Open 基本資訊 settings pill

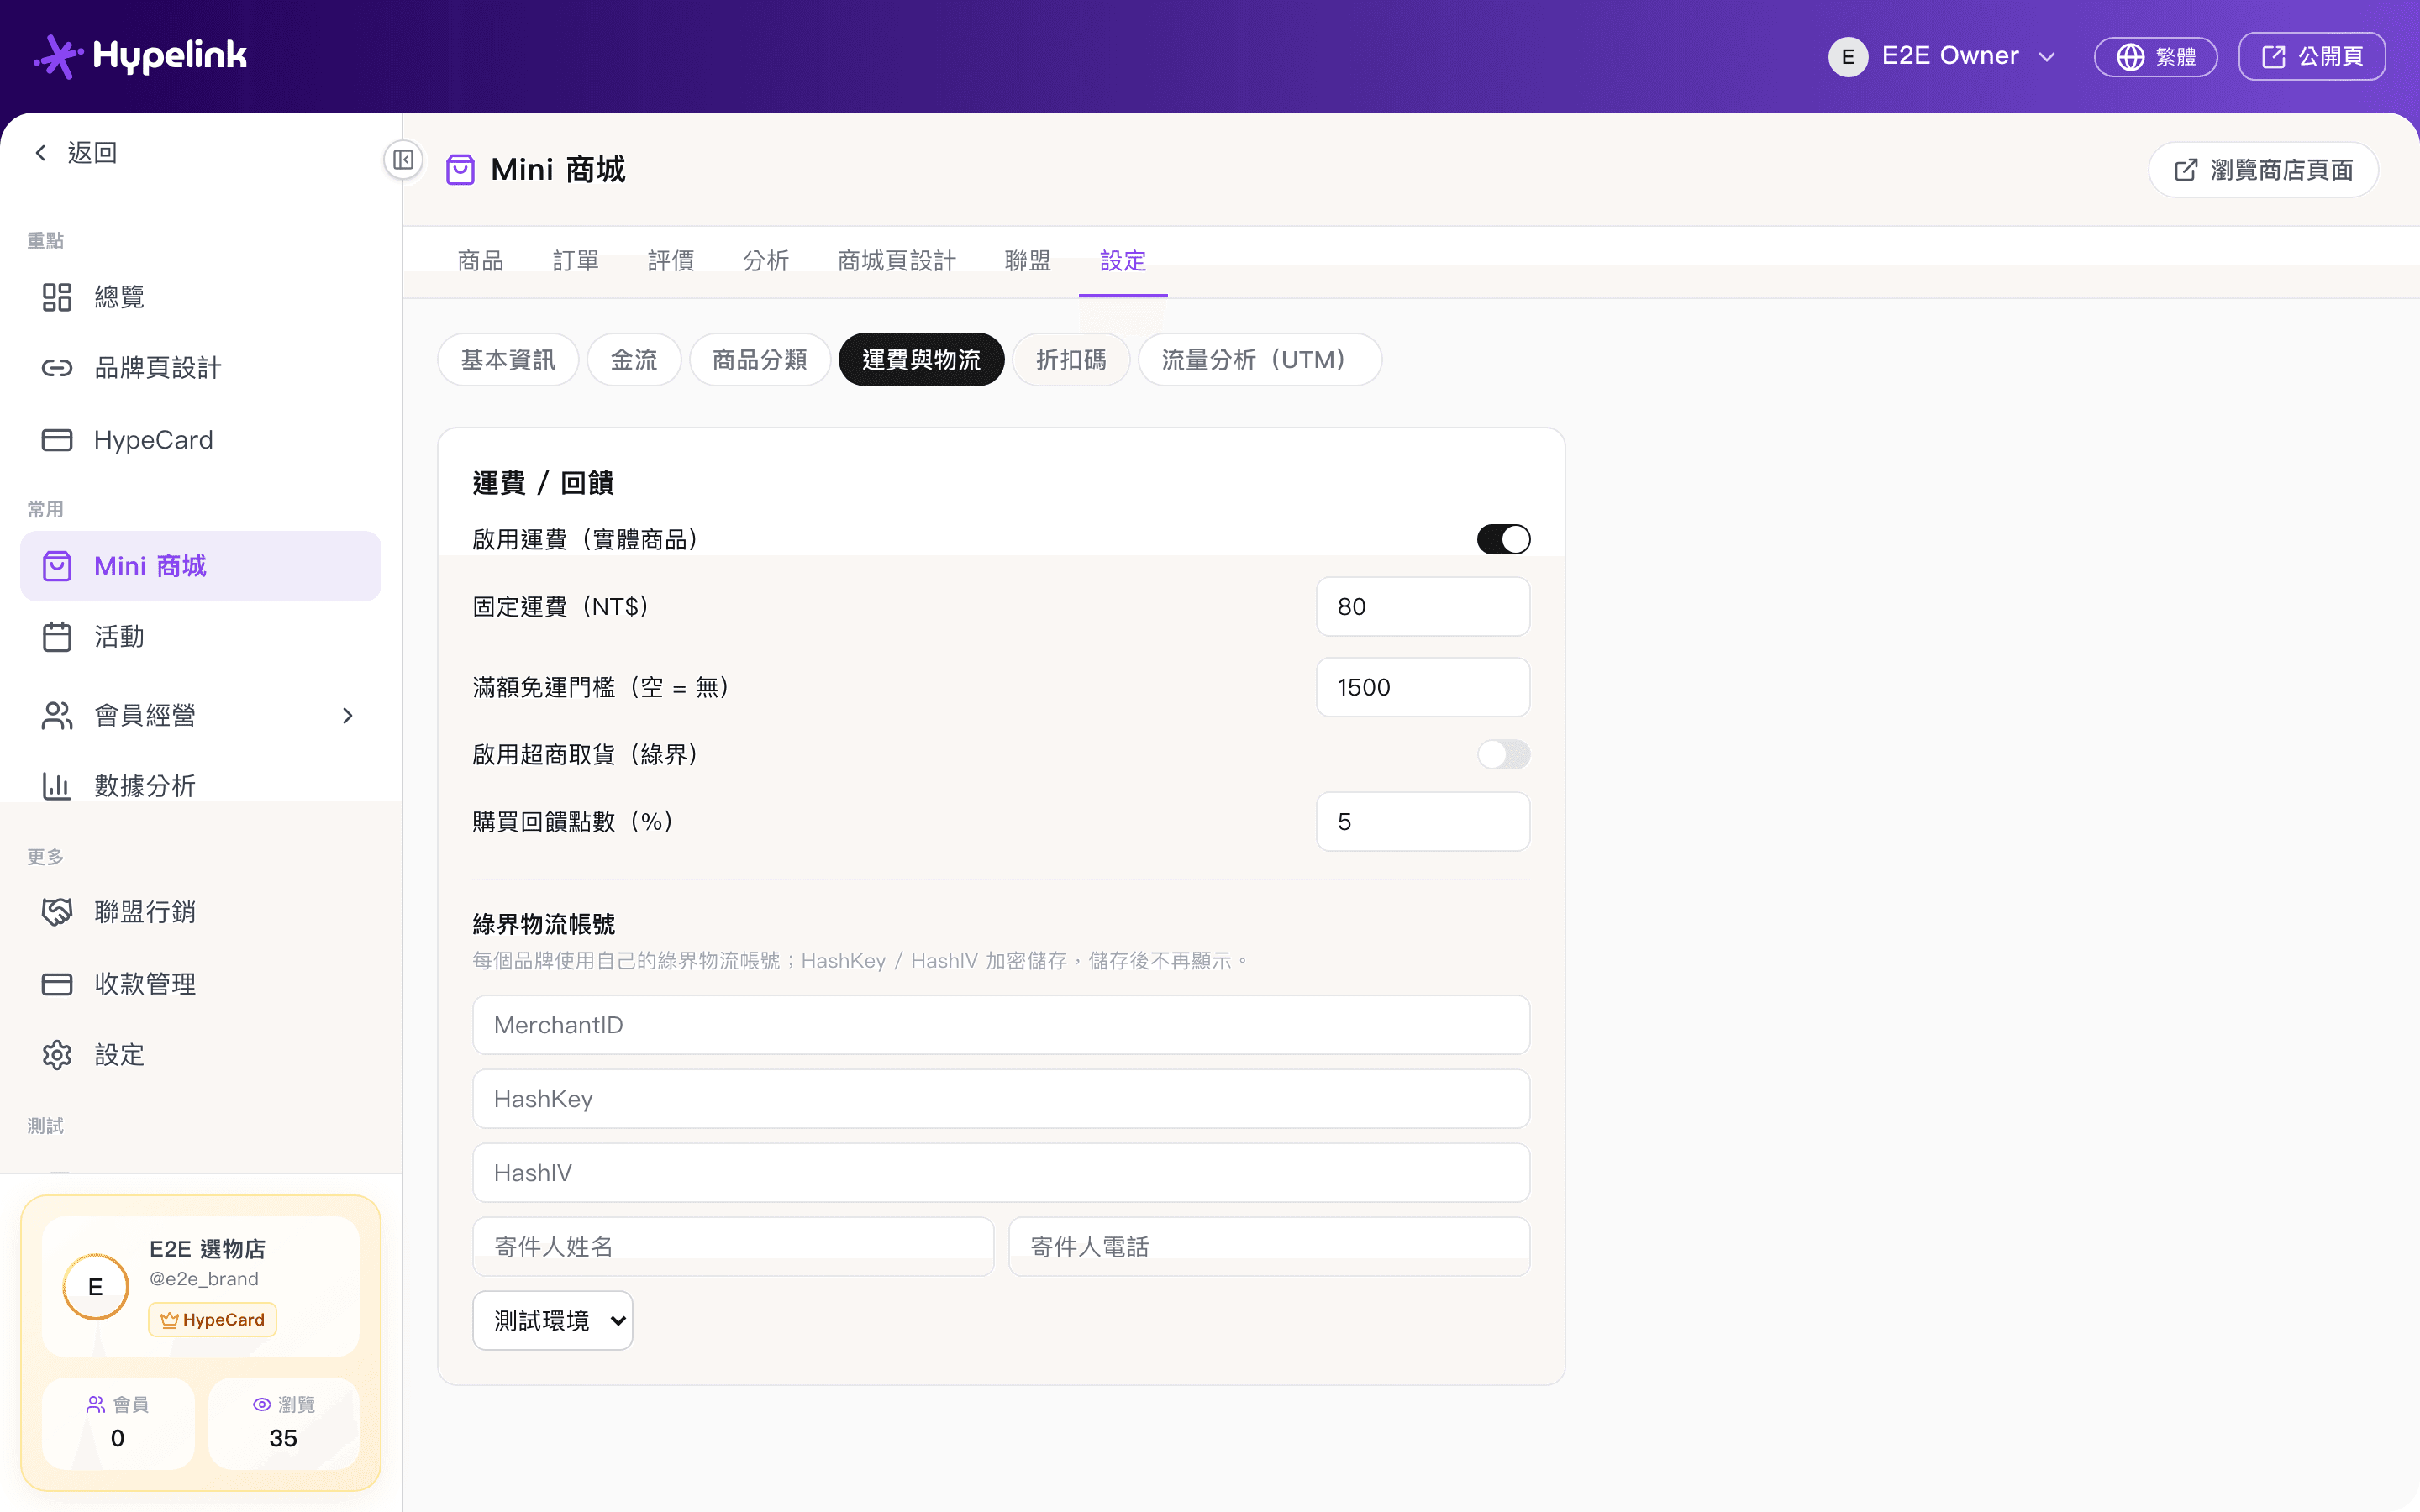[508, 360]
